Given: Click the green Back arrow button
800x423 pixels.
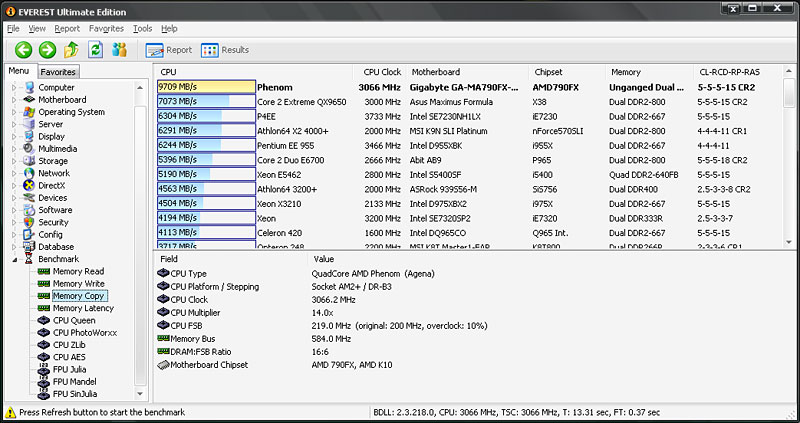Looking at the screenshot, I should pyautogui.click(x=23, y=50).
